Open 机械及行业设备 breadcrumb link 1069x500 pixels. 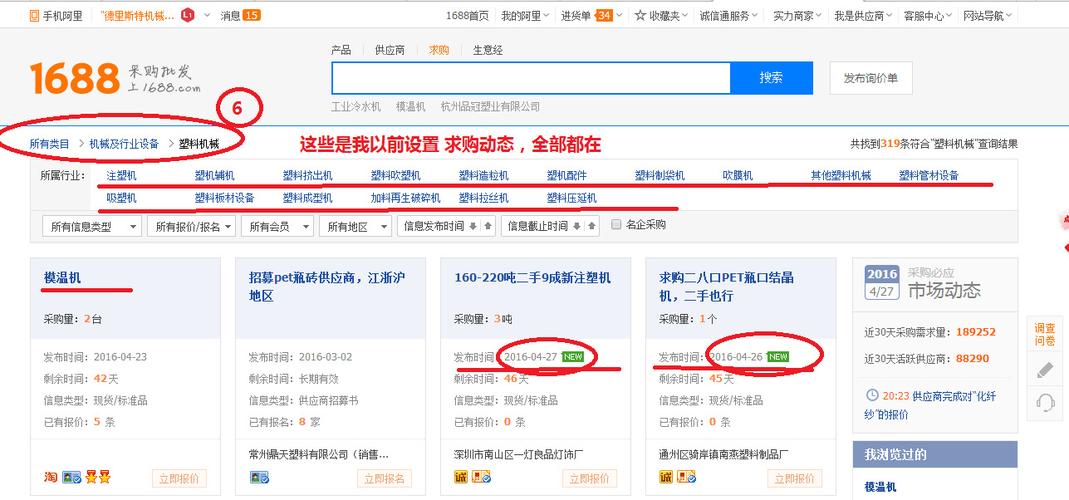(124, 144)
